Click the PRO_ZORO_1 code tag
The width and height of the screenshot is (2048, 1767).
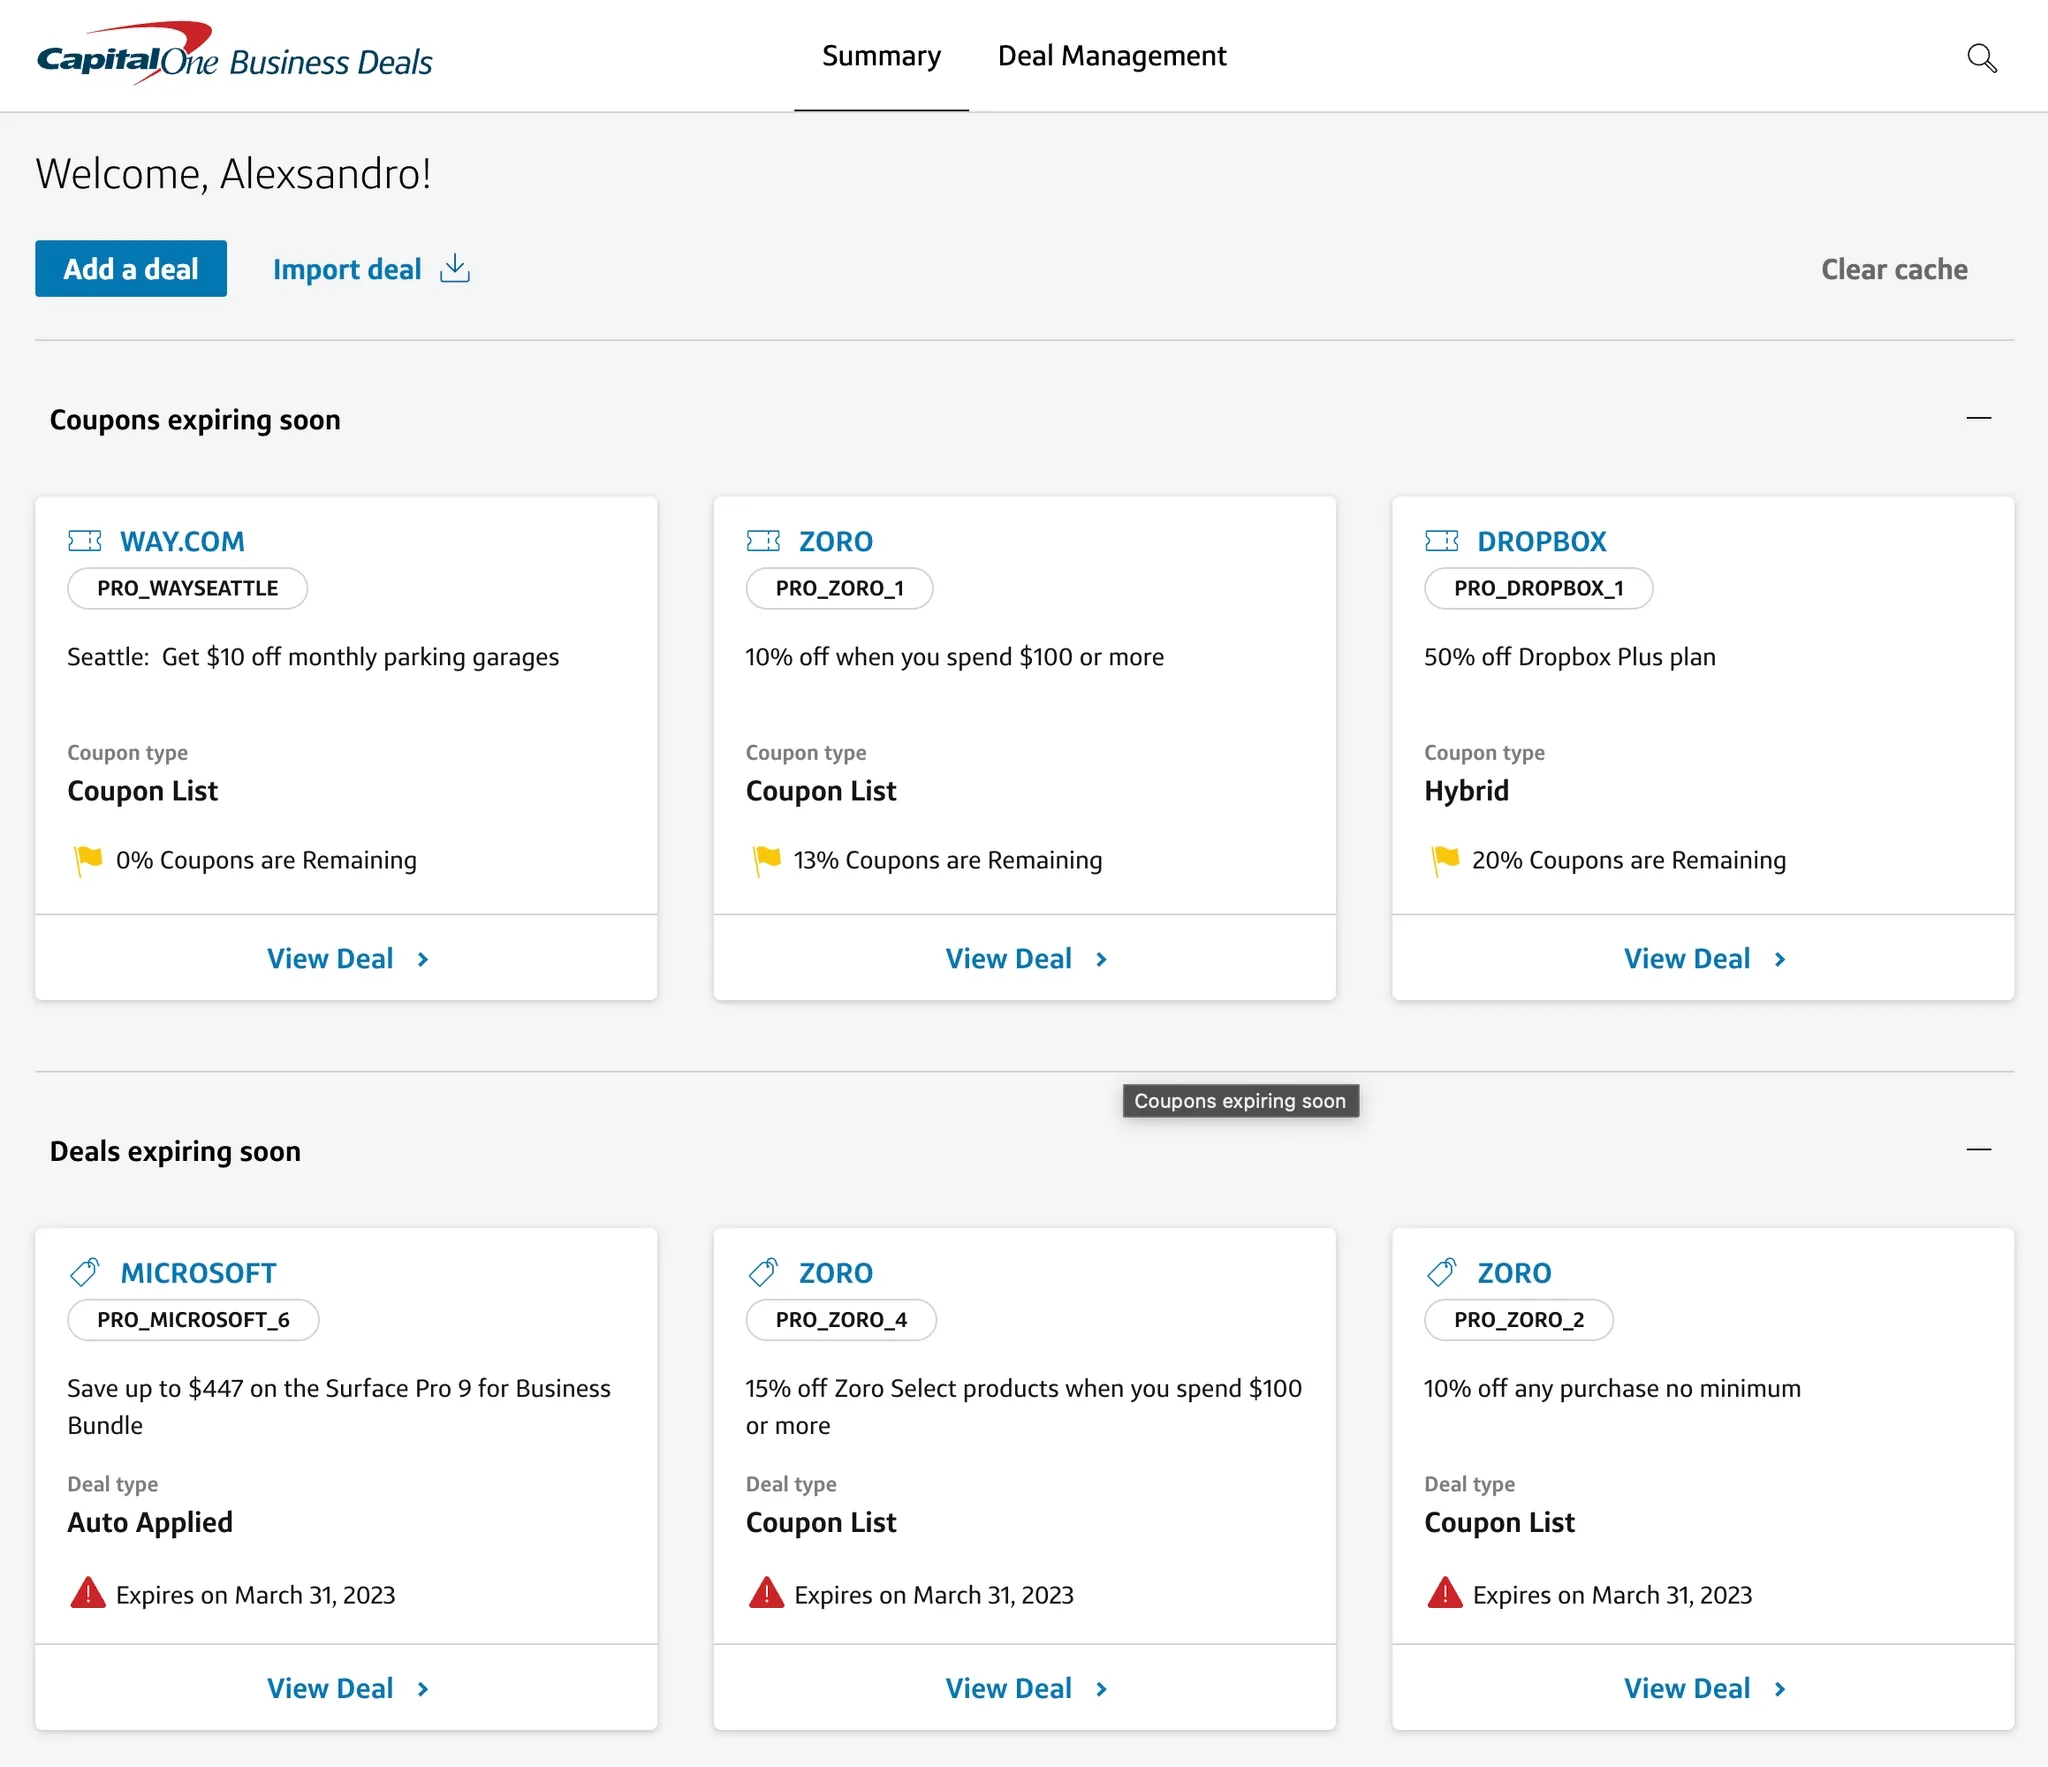tap(839, 588)
